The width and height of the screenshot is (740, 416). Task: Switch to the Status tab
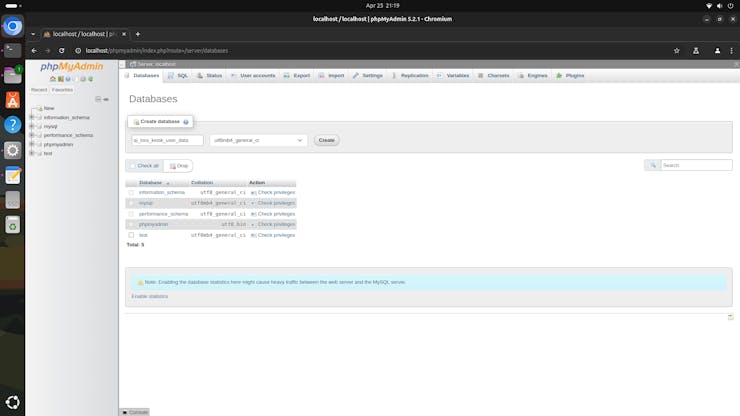click(x=210, y=76)
